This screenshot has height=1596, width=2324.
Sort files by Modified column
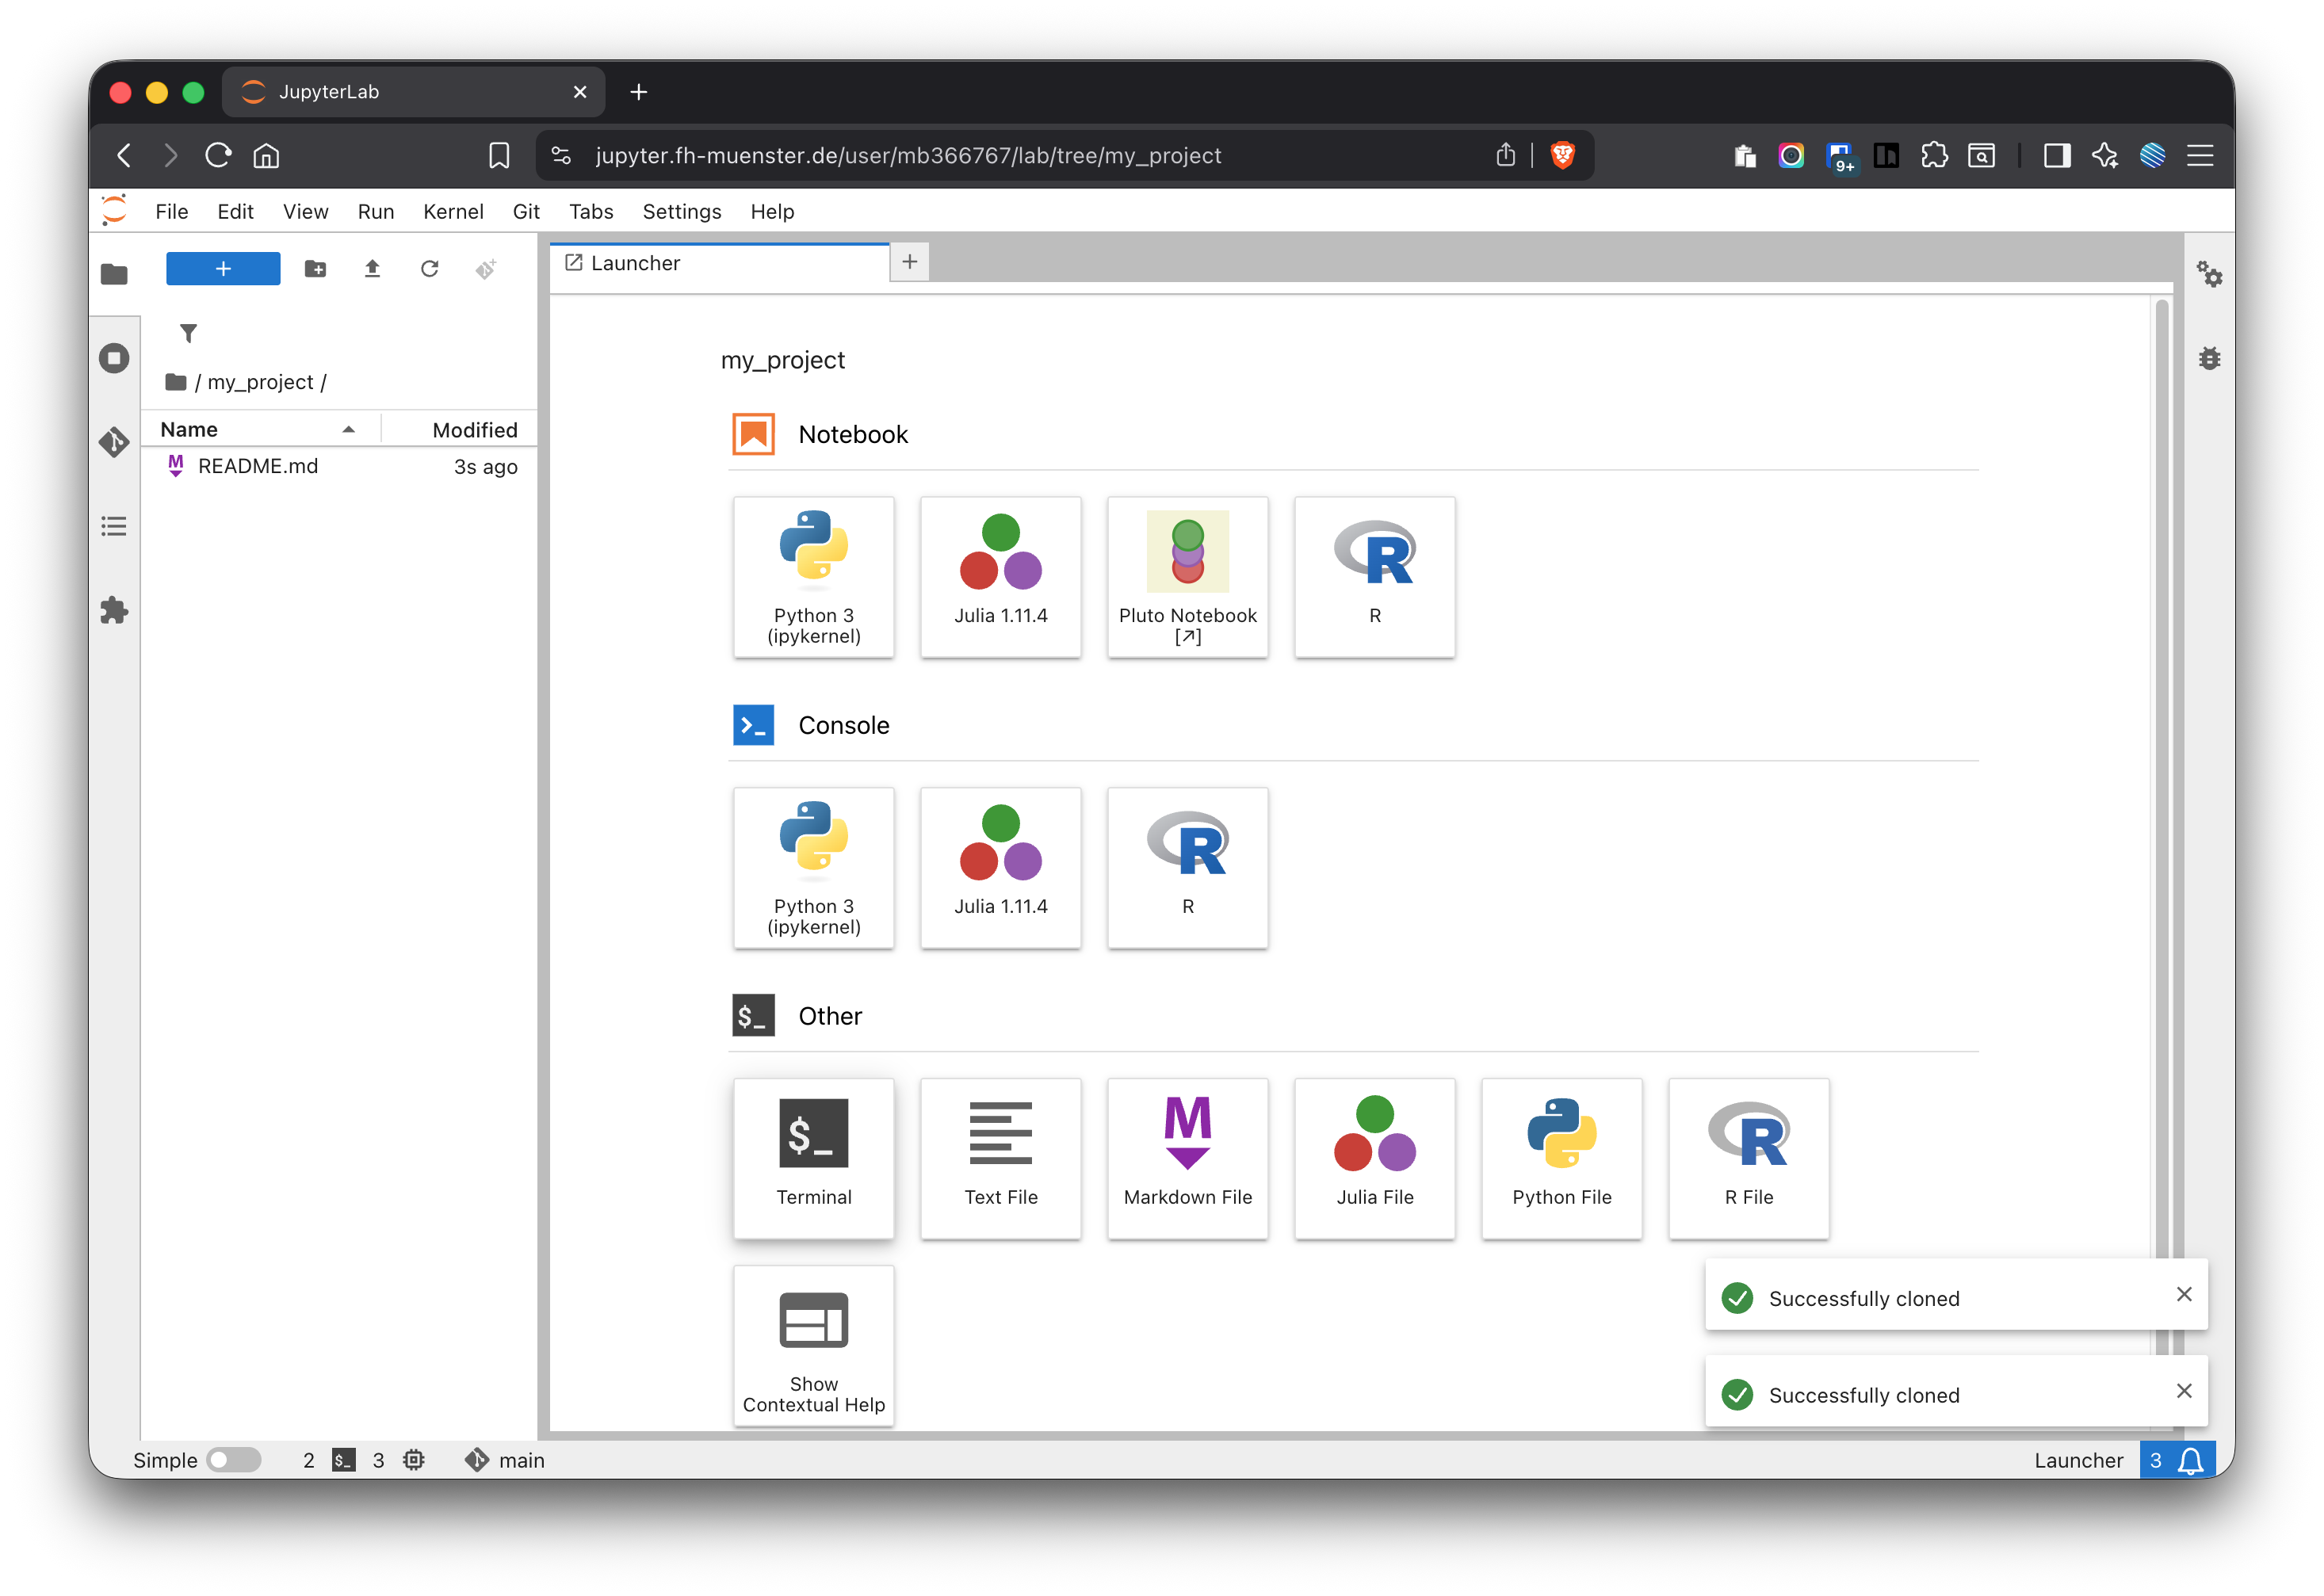(473, 429)
